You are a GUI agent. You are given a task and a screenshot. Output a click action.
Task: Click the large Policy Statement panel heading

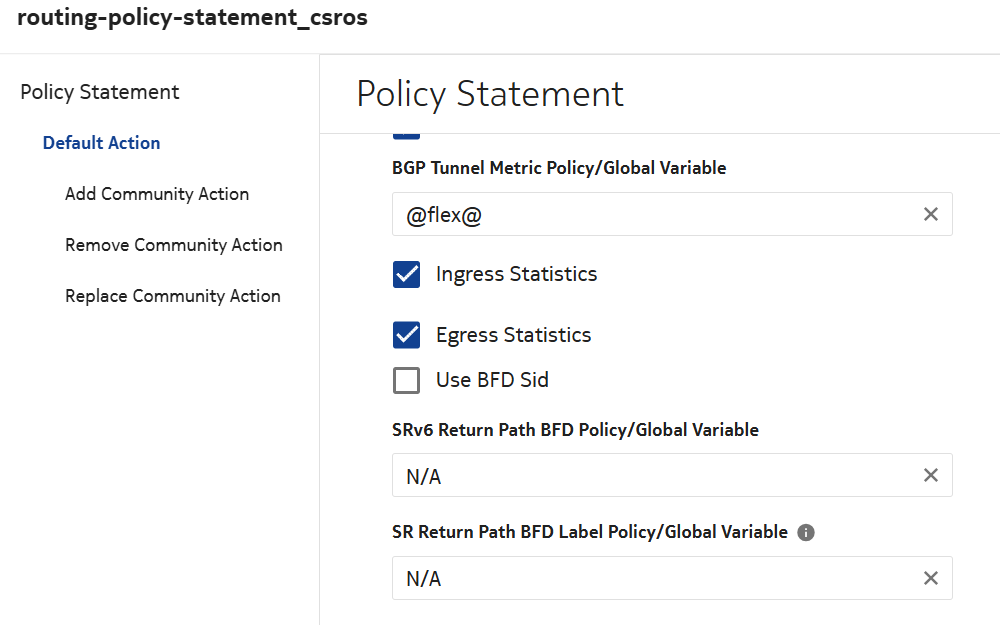pos(490,94)
